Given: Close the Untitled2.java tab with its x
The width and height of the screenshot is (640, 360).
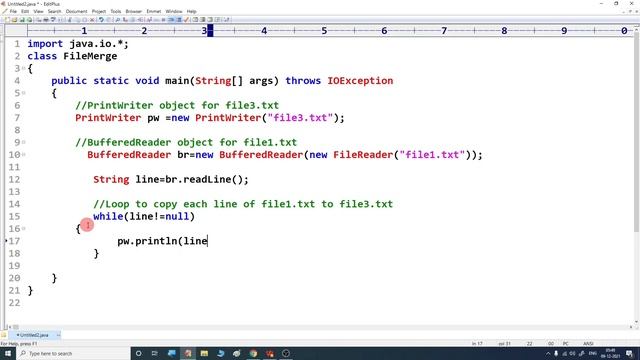Looking at the screenshot, I should (58, 335).
